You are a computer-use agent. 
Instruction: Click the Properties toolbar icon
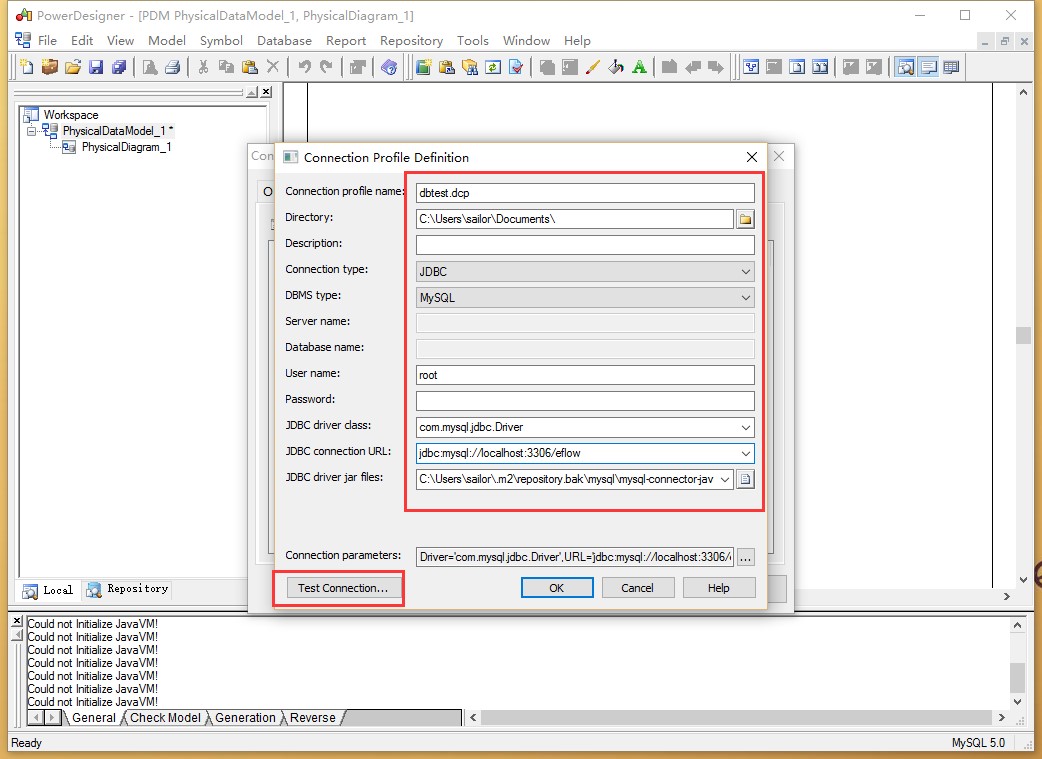tap(358, 66)
